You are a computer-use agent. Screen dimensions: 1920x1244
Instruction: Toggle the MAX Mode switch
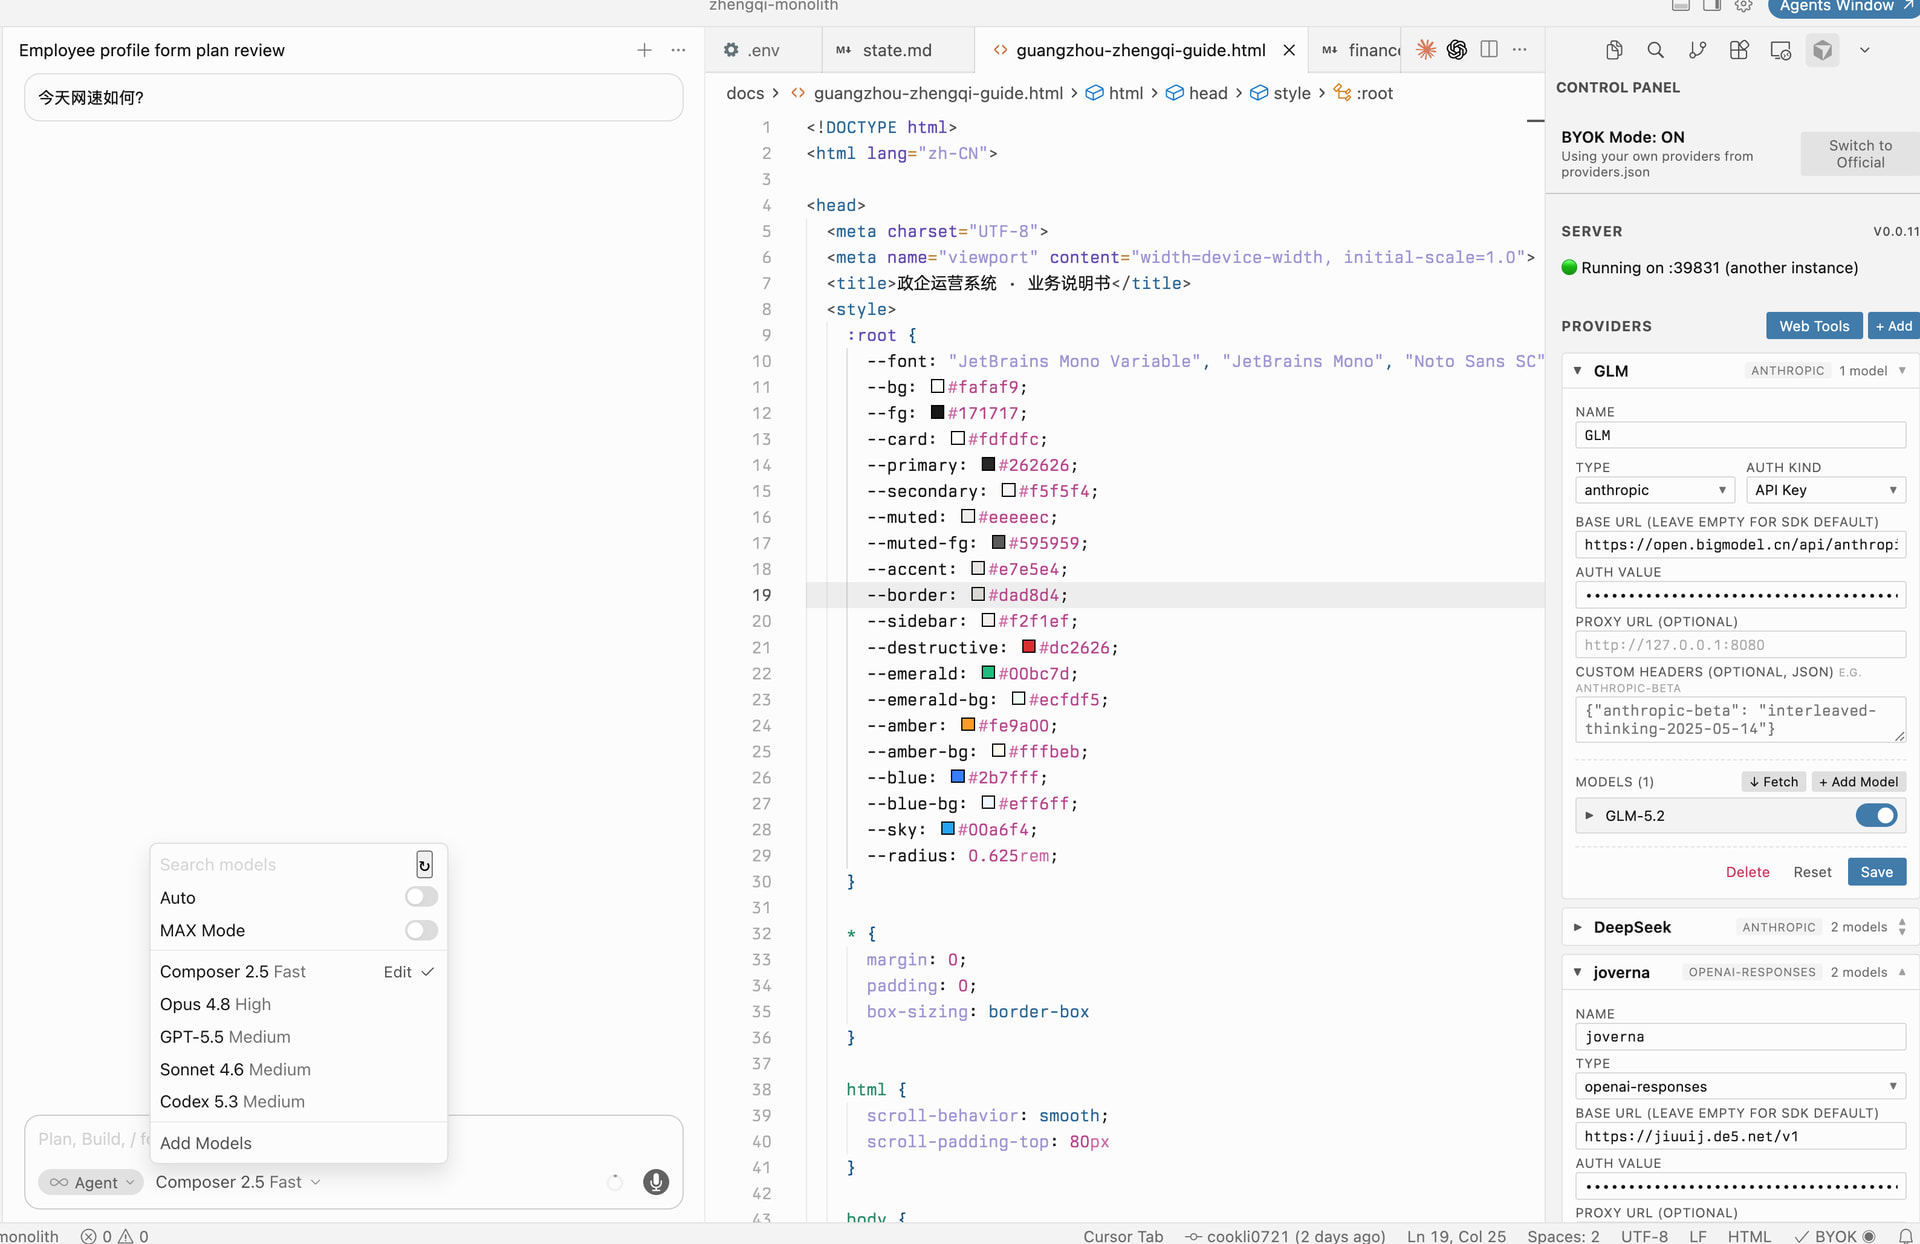click(421, 930)
